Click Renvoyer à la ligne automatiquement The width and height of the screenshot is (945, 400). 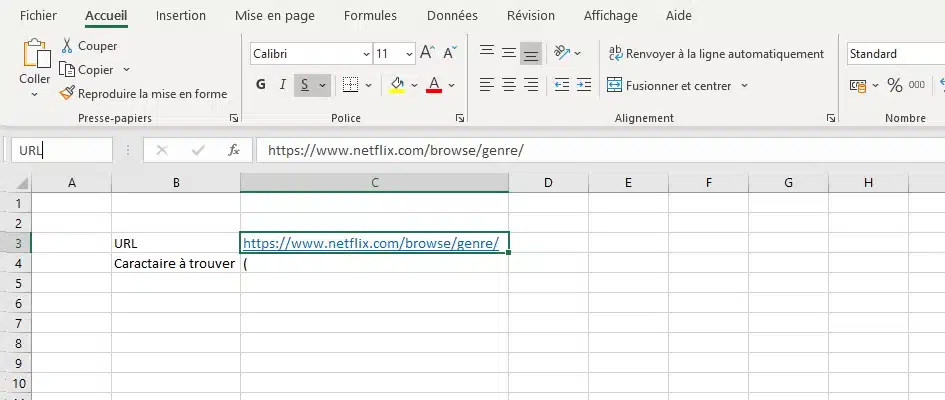tap(715, 54)
